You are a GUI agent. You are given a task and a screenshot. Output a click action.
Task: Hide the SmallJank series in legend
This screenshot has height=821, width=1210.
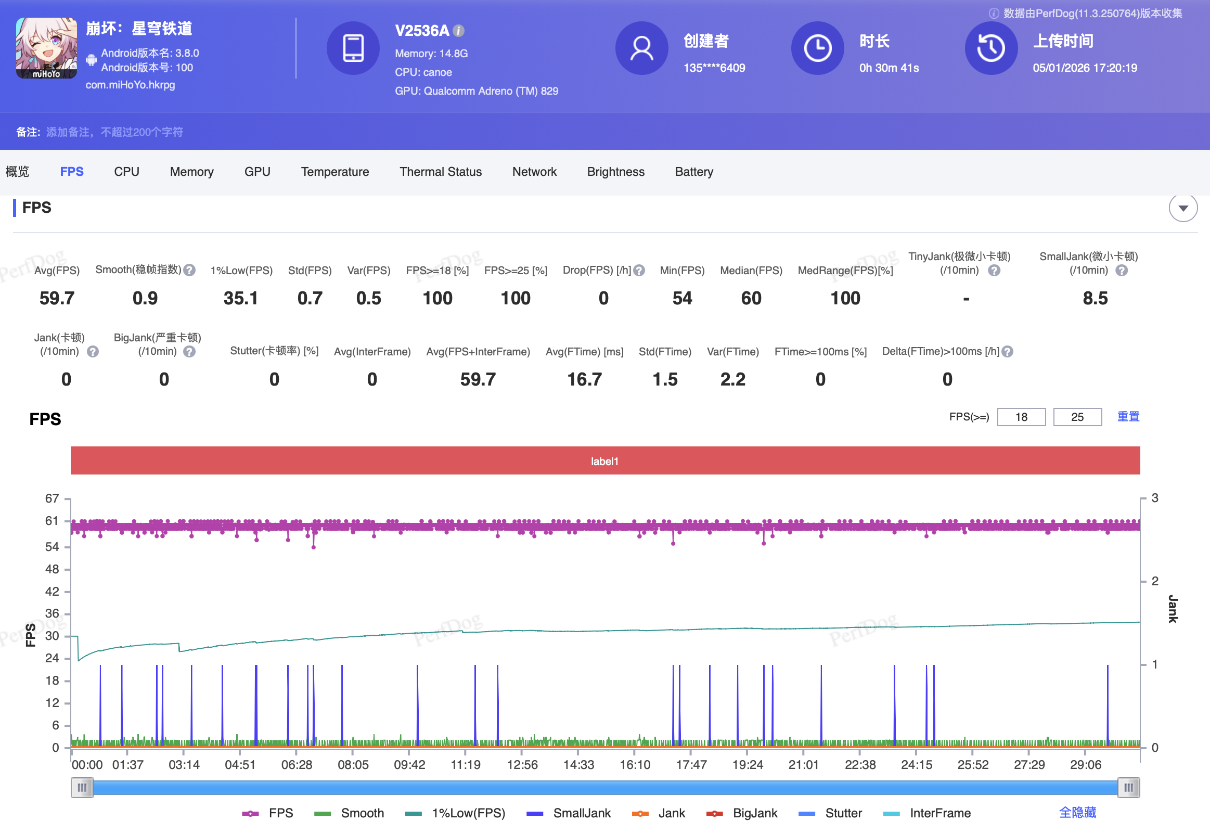568,813
